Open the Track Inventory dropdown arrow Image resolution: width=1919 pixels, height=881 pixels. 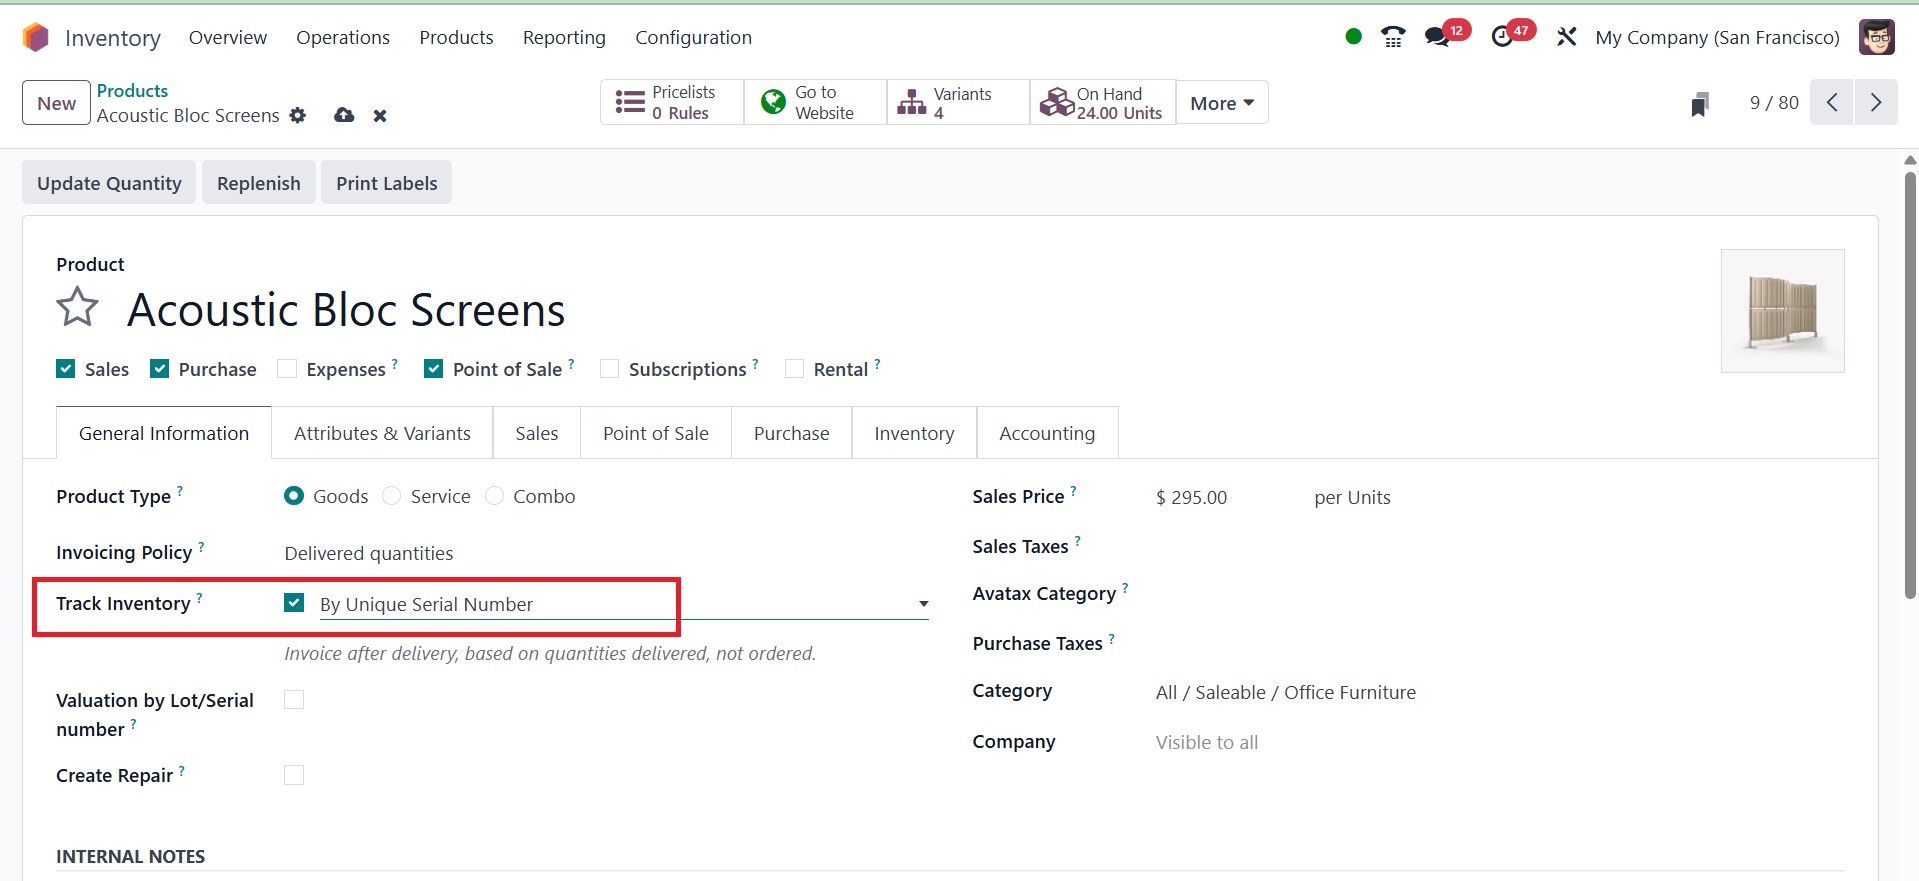923,604
